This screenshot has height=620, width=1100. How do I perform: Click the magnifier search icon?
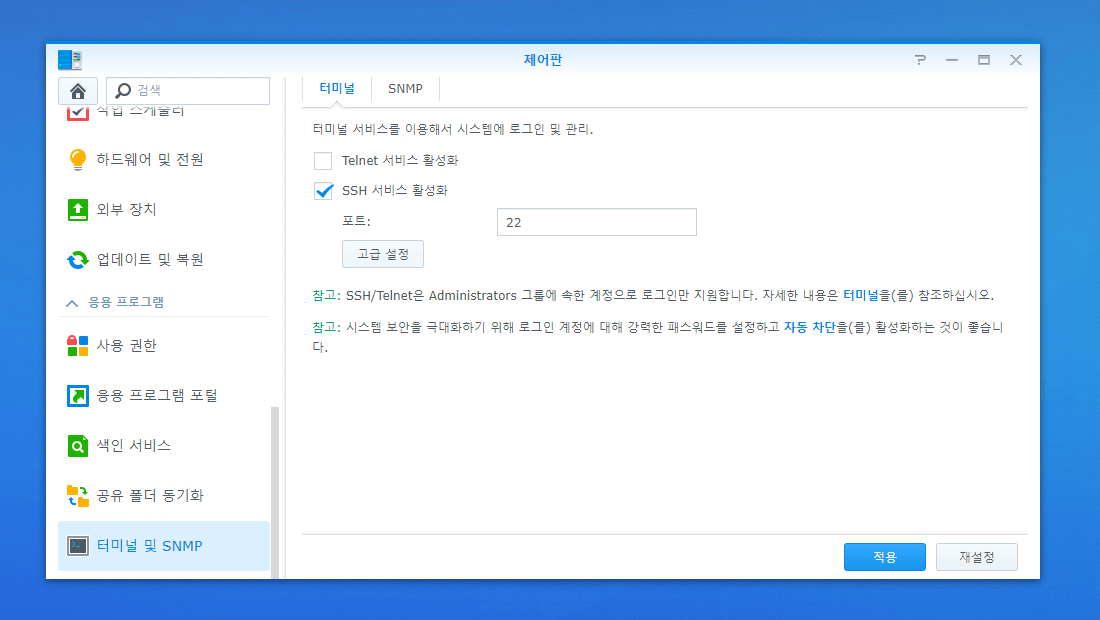123,90
